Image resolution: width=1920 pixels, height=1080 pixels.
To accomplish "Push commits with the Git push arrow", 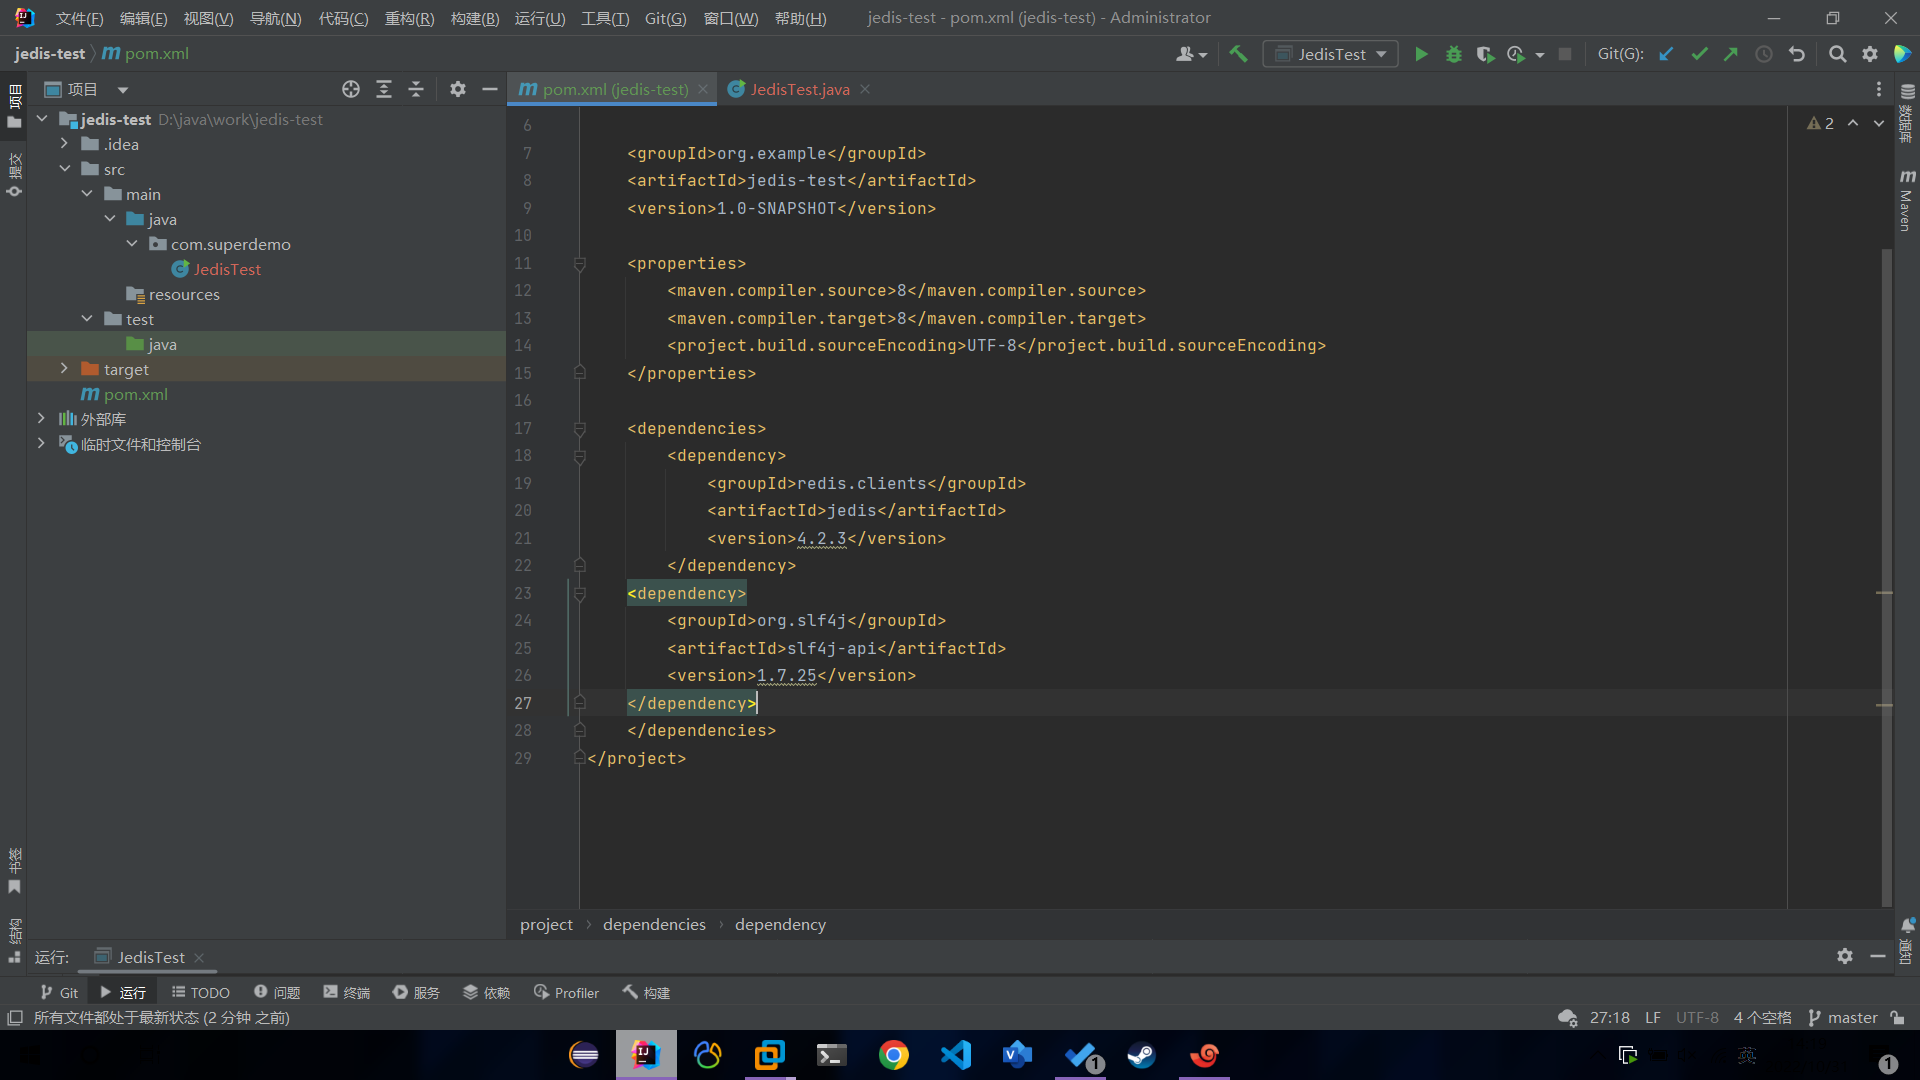I will (1731, 54).
